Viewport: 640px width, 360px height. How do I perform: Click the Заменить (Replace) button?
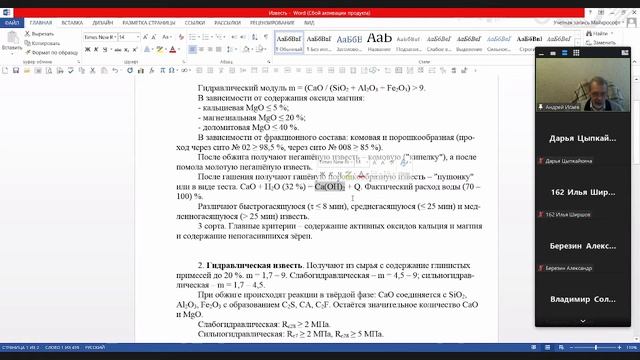point(600,42)
